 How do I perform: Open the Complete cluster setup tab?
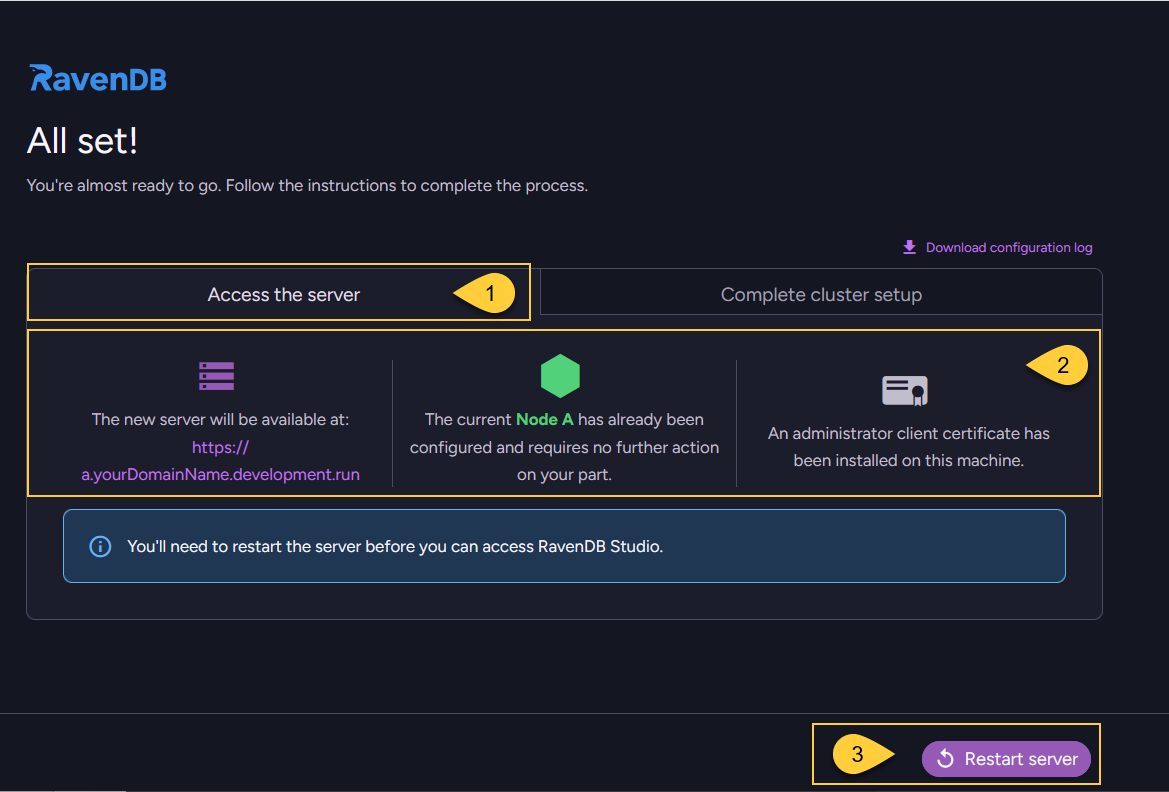coord(821,295)
